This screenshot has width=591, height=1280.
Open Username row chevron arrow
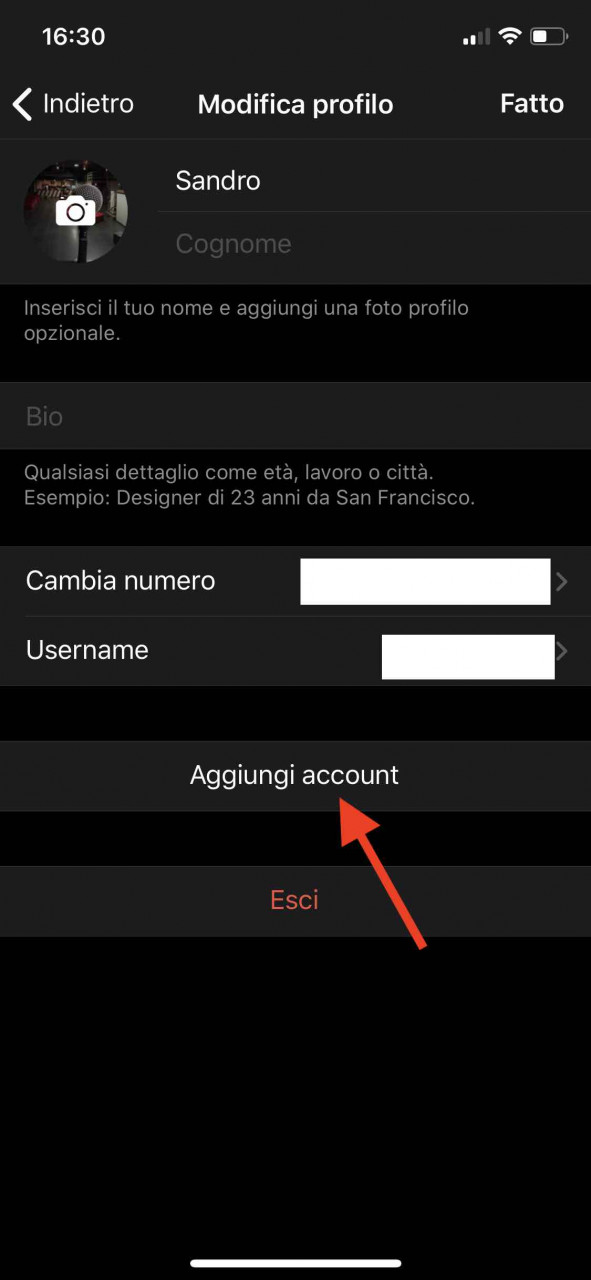coord(562,651)
